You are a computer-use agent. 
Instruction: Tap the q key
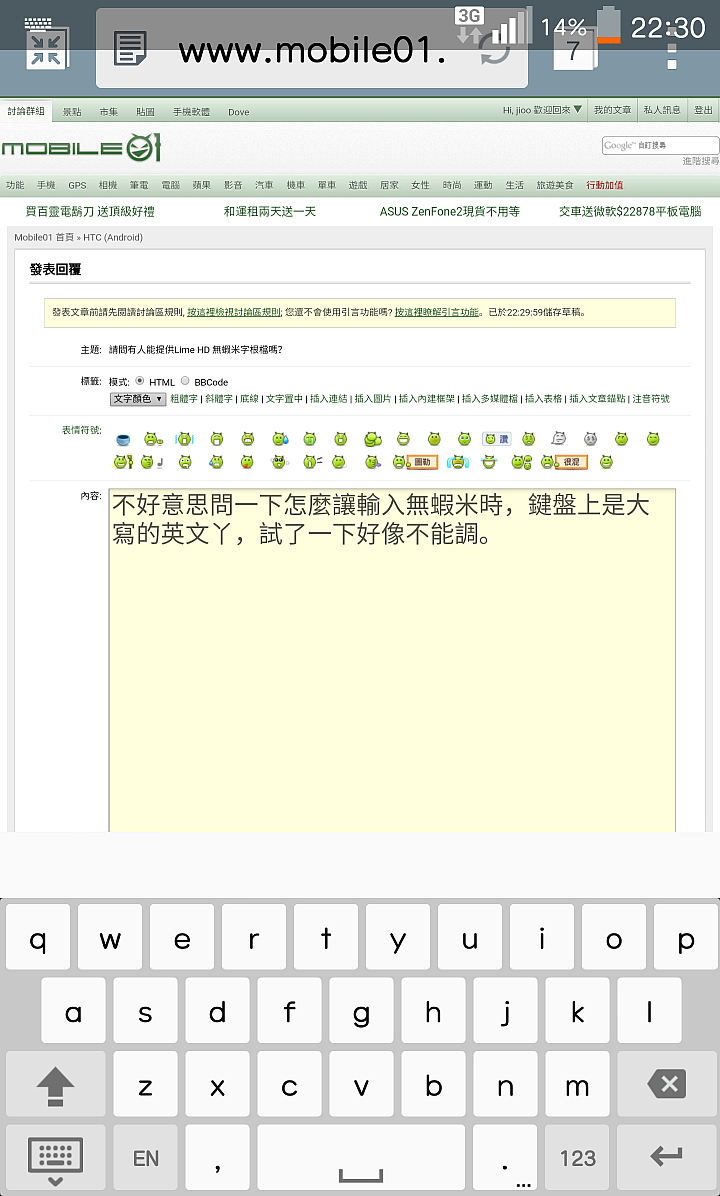tap(37, 937)
